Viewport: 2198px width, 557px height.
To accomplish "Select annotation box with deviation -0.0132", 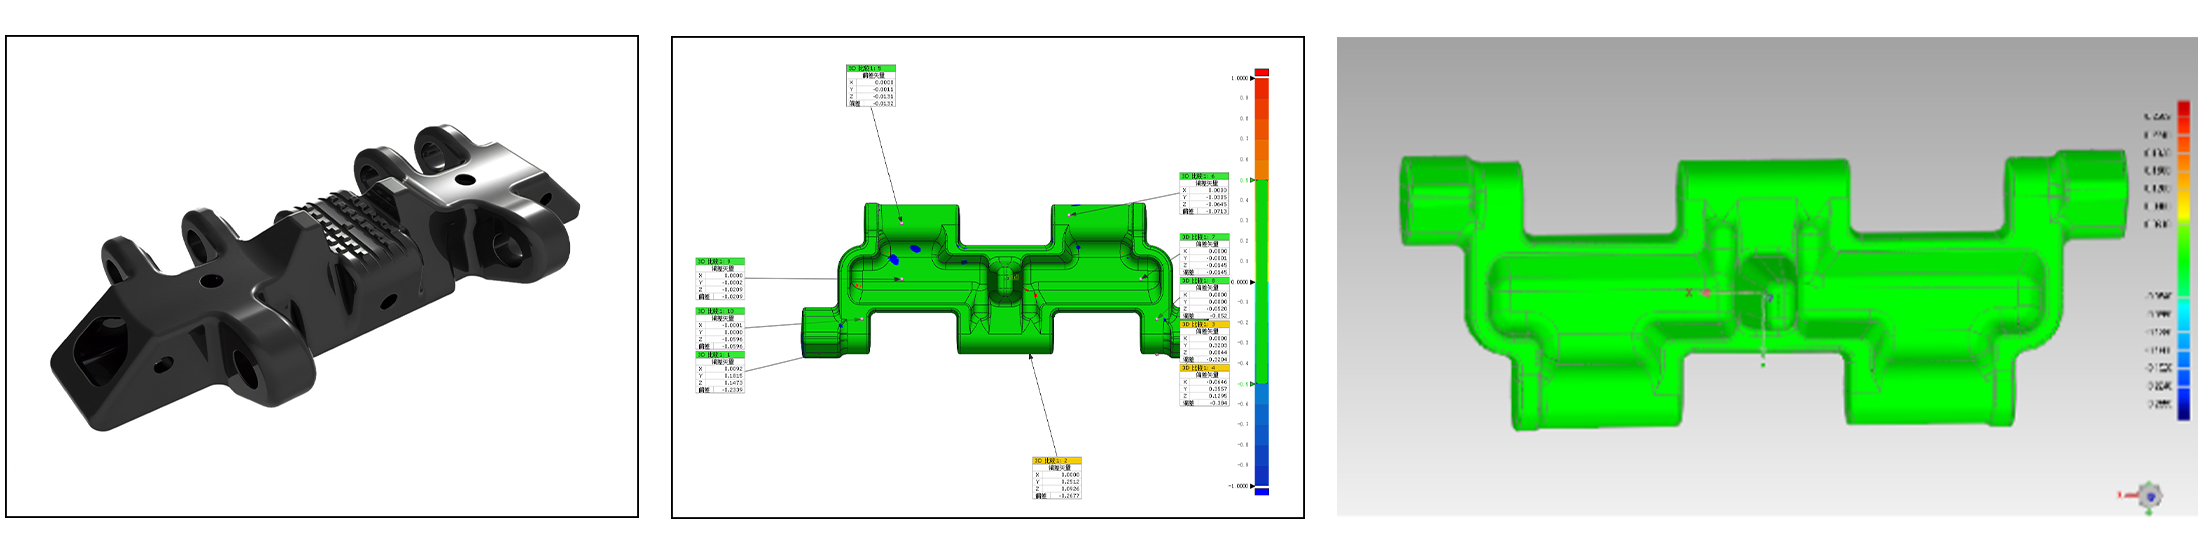I will (x=870, y=86).
